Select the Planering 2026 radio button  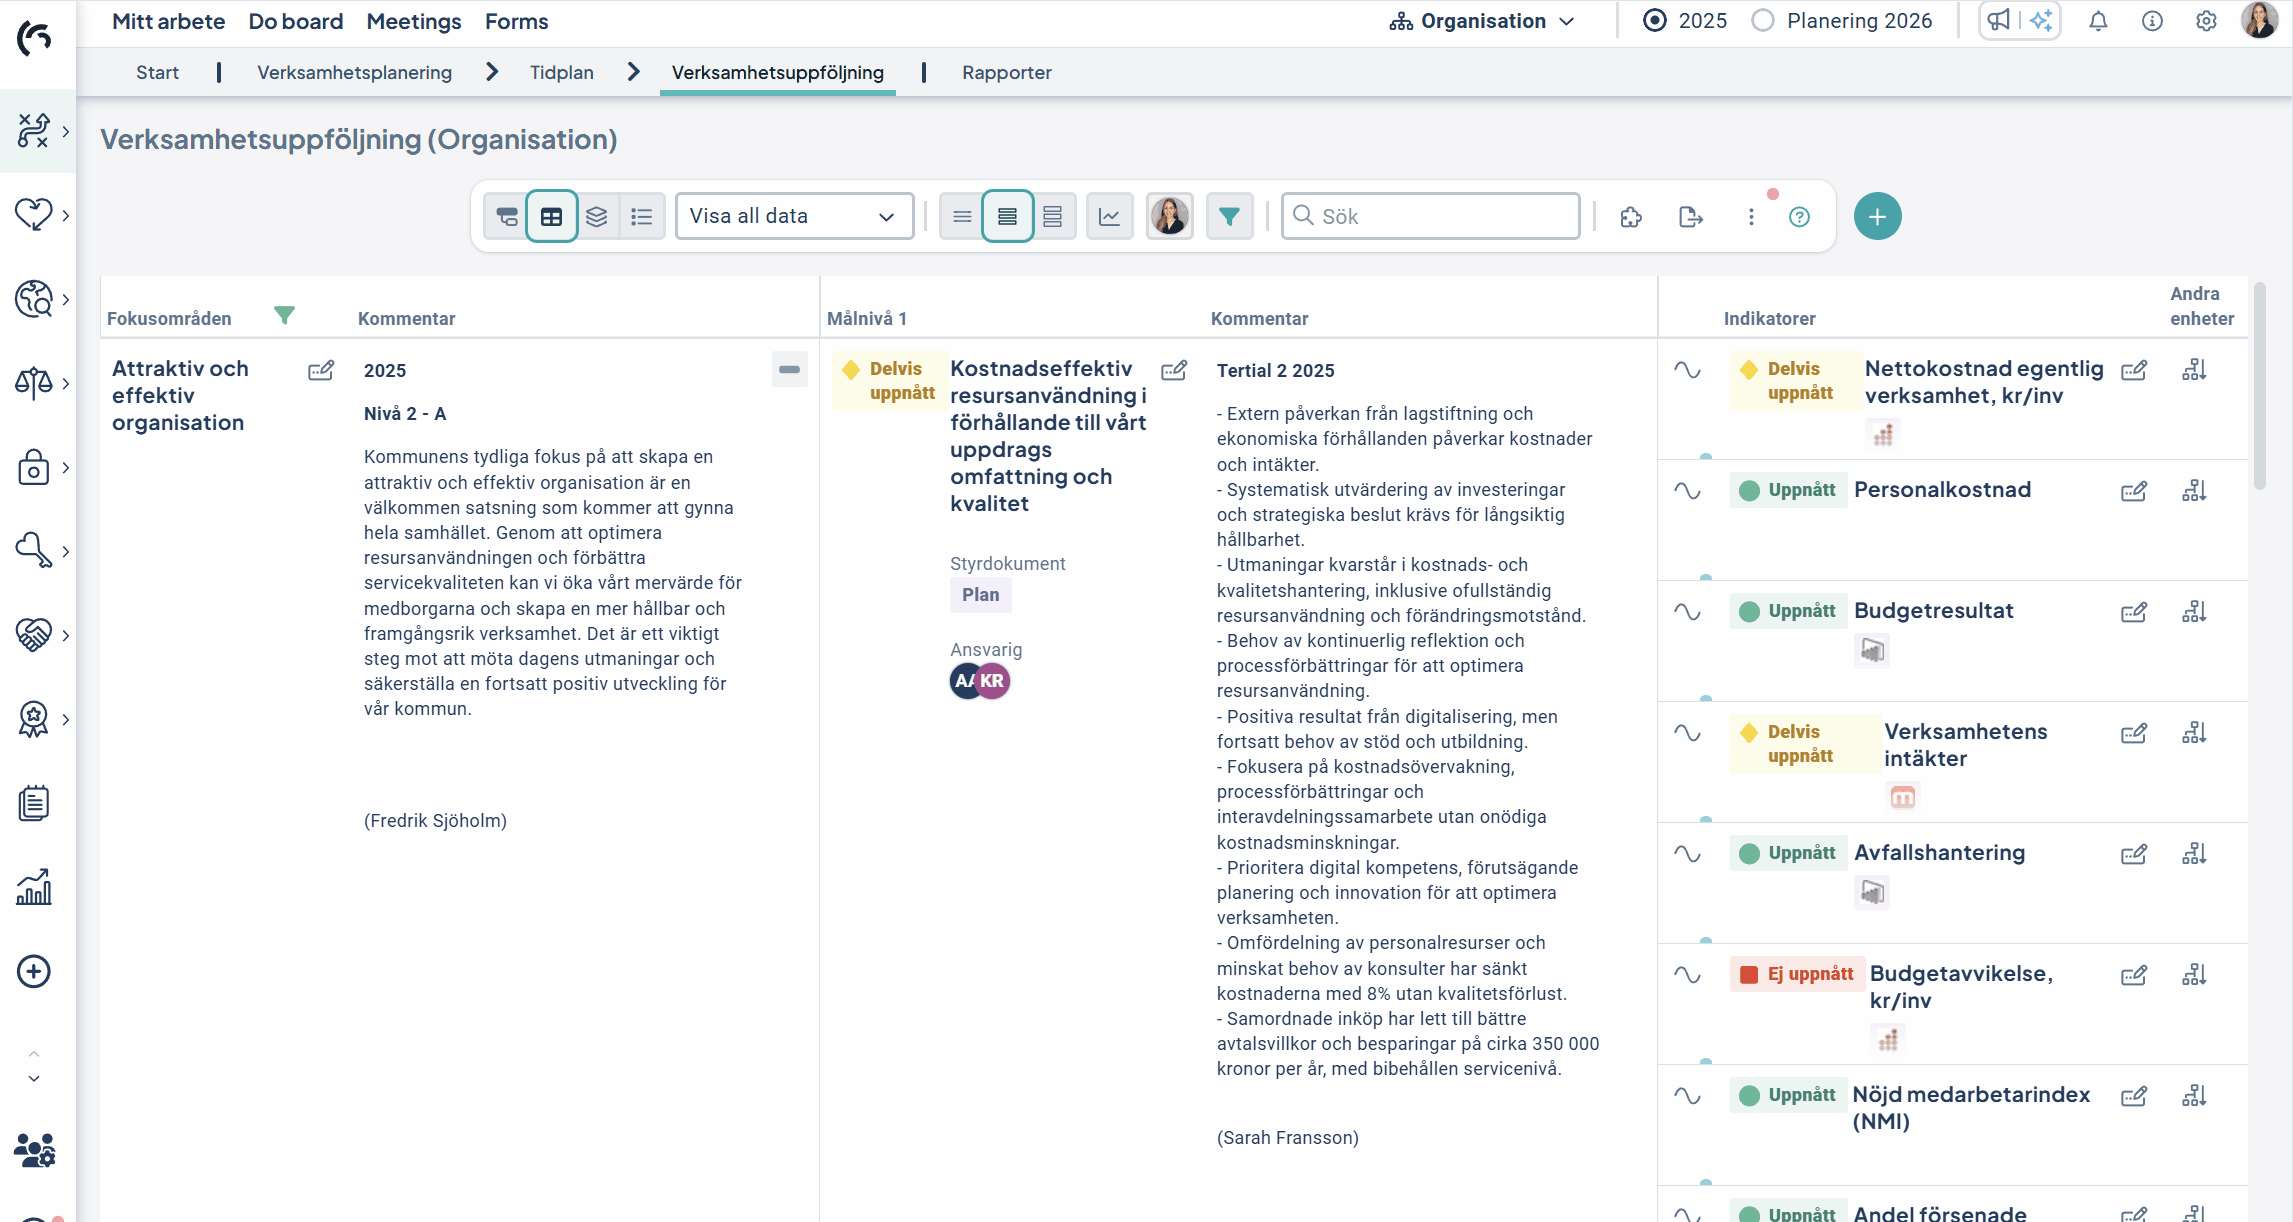pyautogui.click(x=1763, y=21)
